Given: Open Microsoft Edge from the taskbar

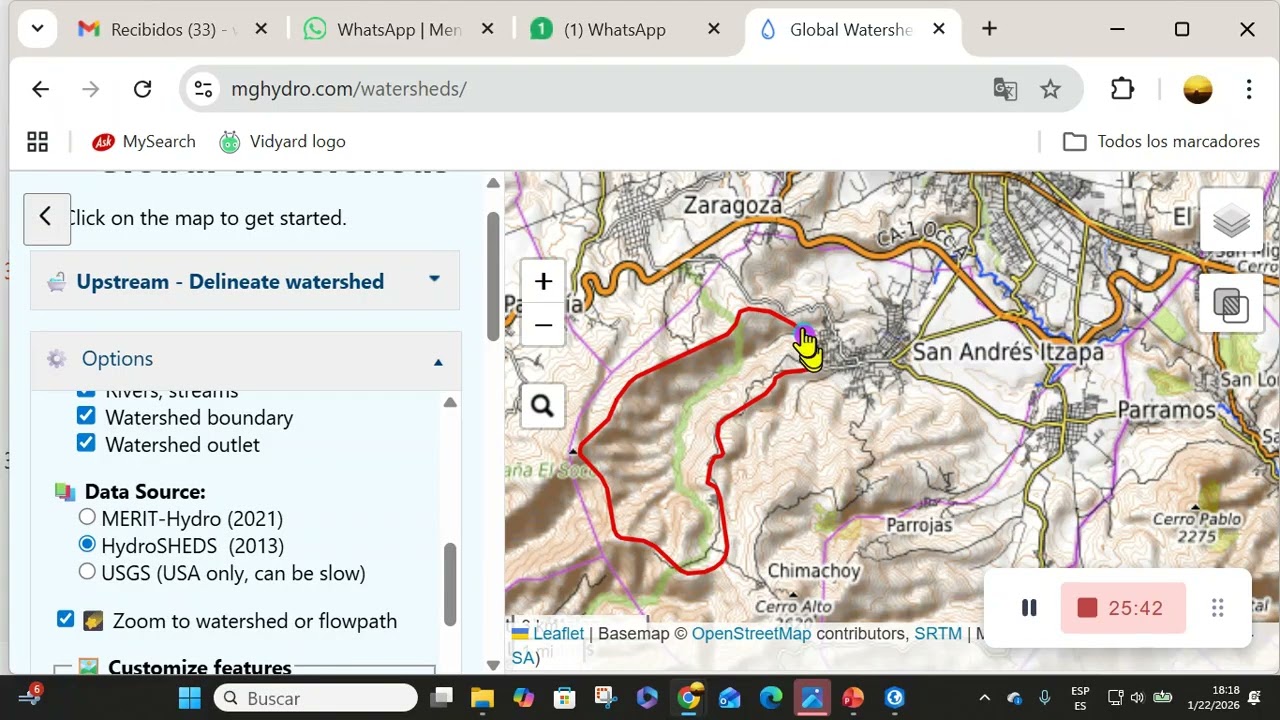Looking at the screenshot, I should tap(771, 698).
